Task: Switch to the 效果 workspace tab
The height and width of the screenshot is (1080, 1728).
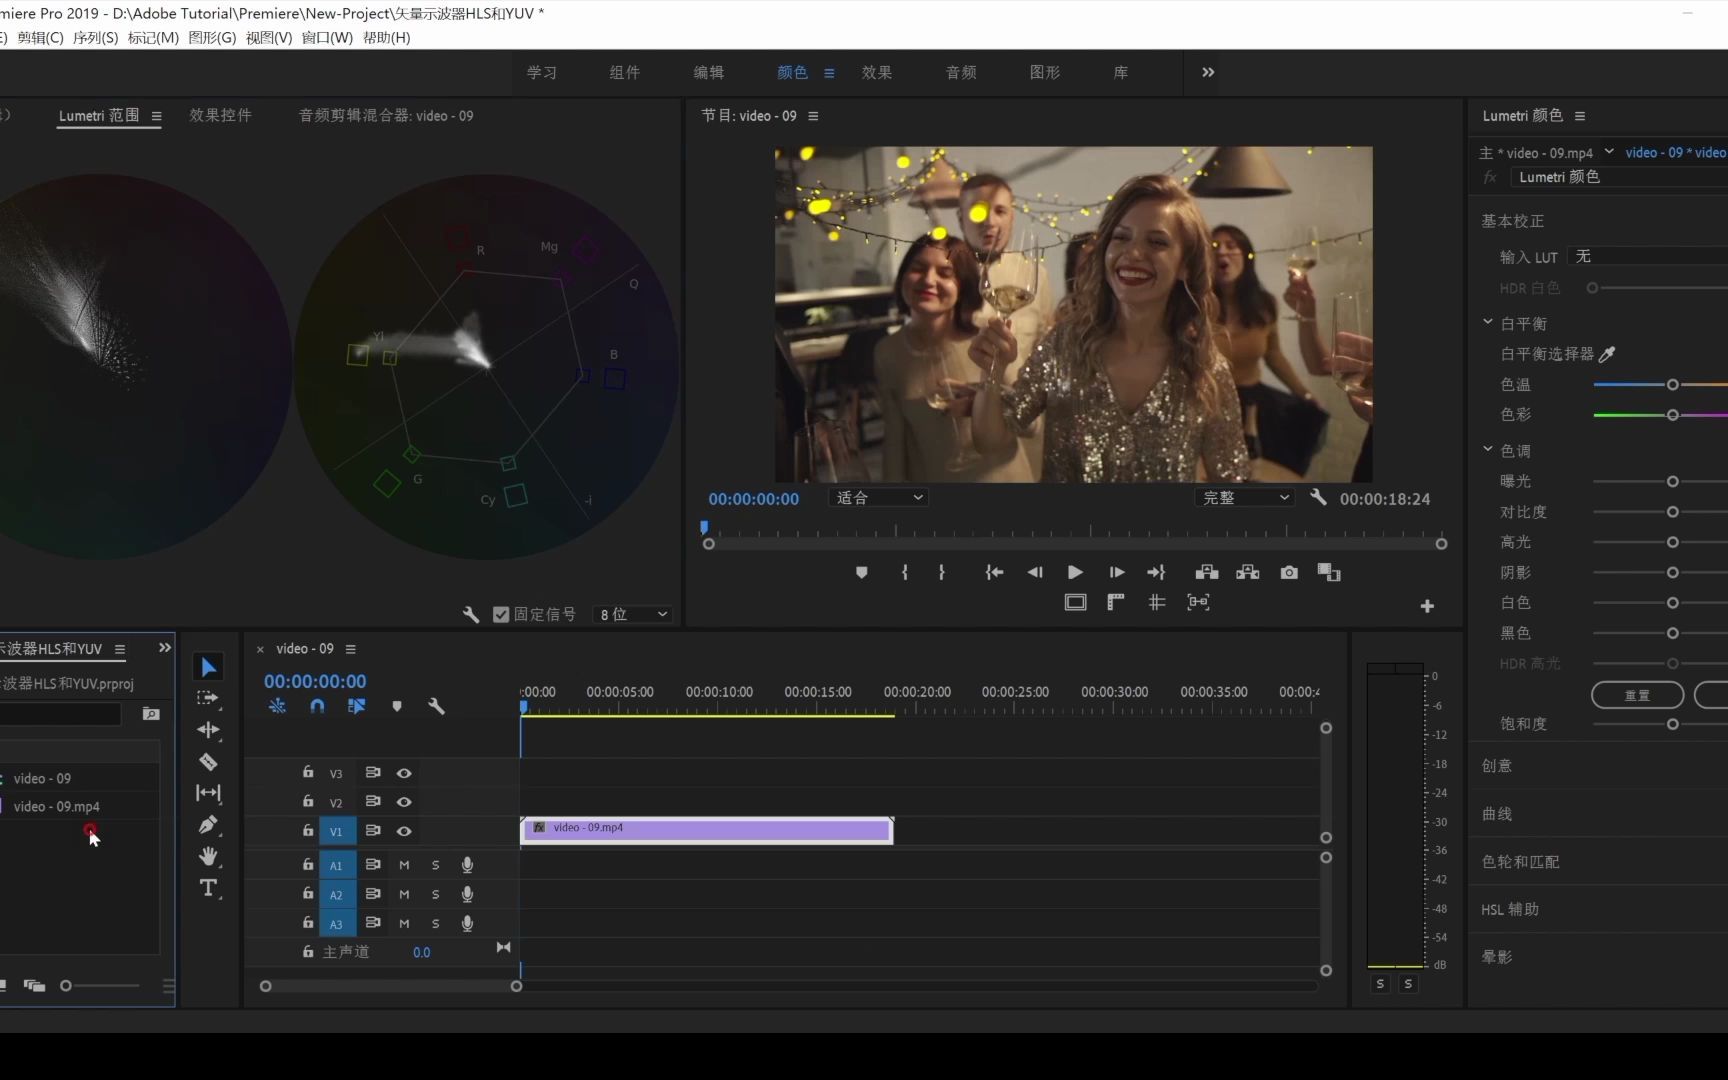Action: [x=876, y=73]
